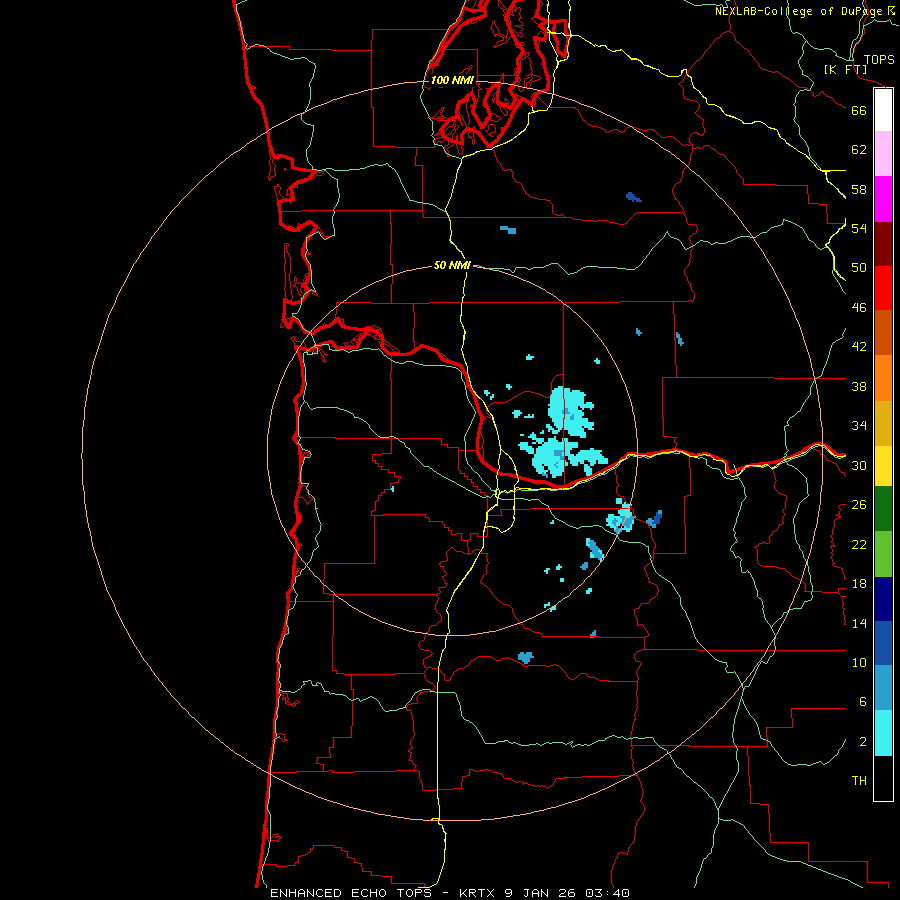This screenshot has width=900, height=900.
Task: Select the dark green legend swatch
Action: [x=883, y=509]
